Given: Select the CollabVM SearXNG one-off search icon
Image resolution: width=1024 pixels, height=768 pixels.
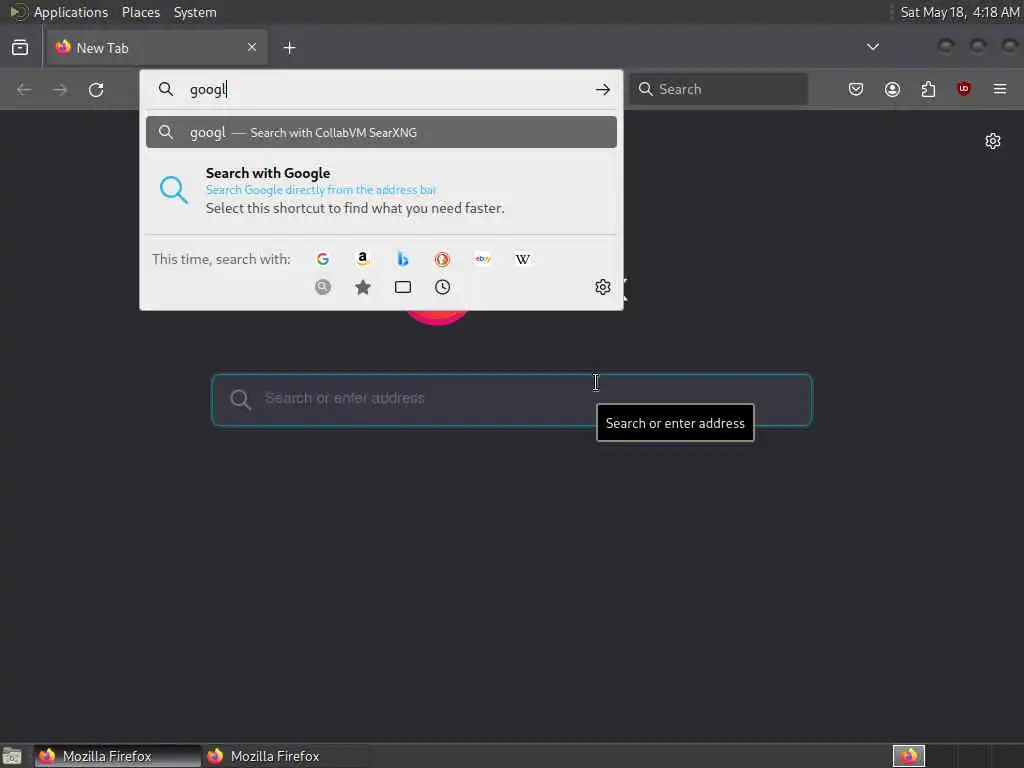Looking at the screenshot, I should point(323,287).
